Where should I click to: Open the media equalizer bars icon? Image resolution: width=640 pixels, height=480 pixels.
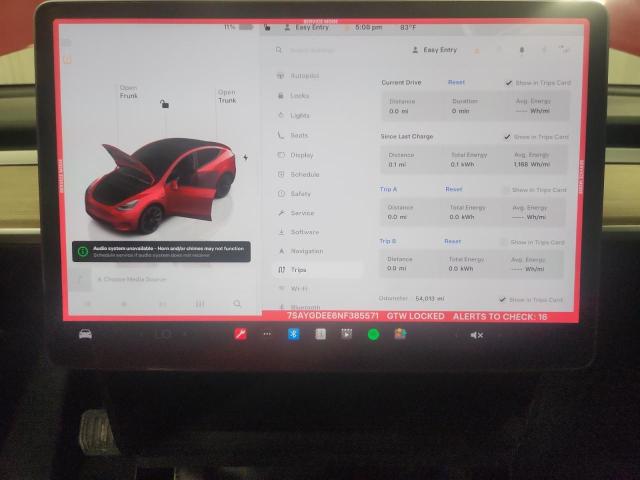200,304
